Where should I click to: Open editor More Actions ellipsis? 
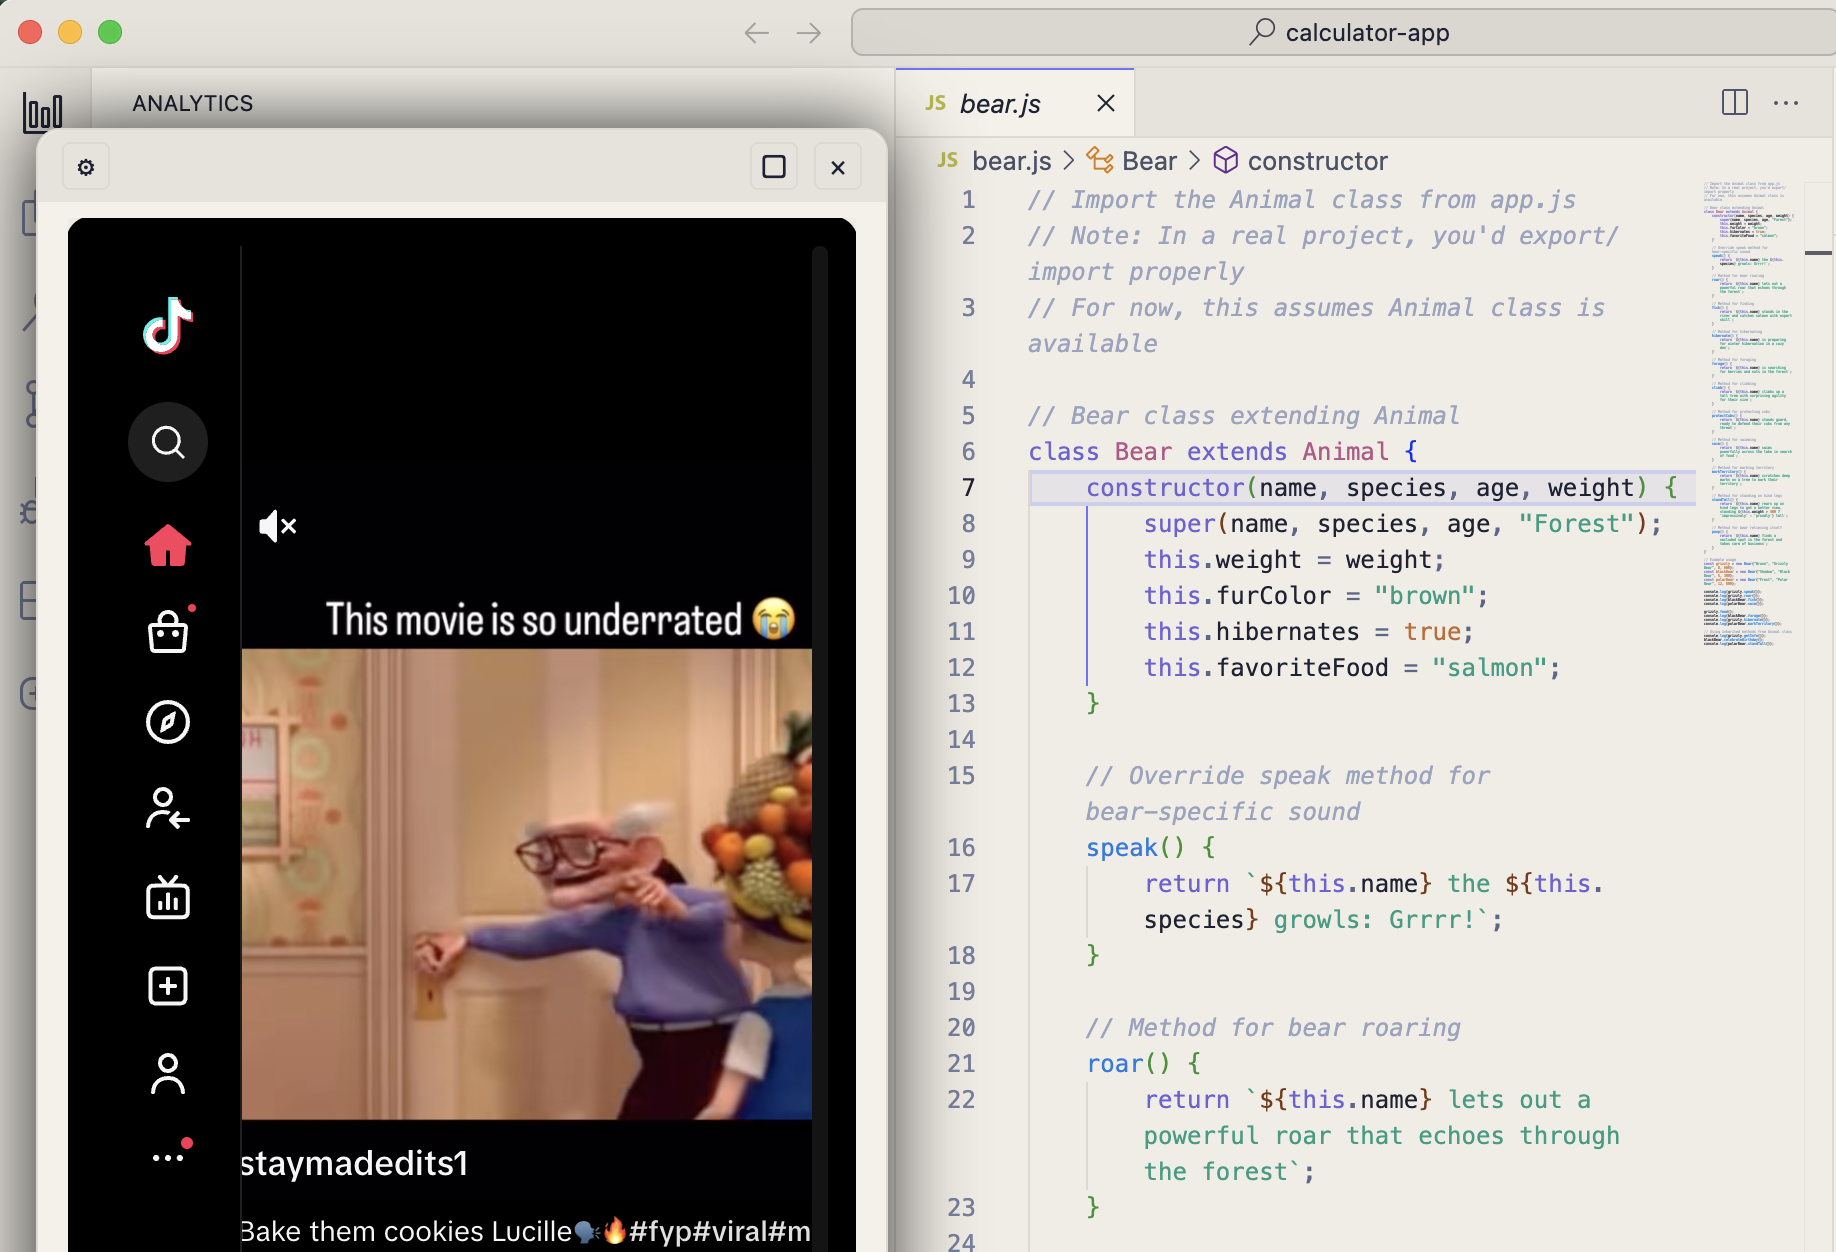(x=1786, y=103)
